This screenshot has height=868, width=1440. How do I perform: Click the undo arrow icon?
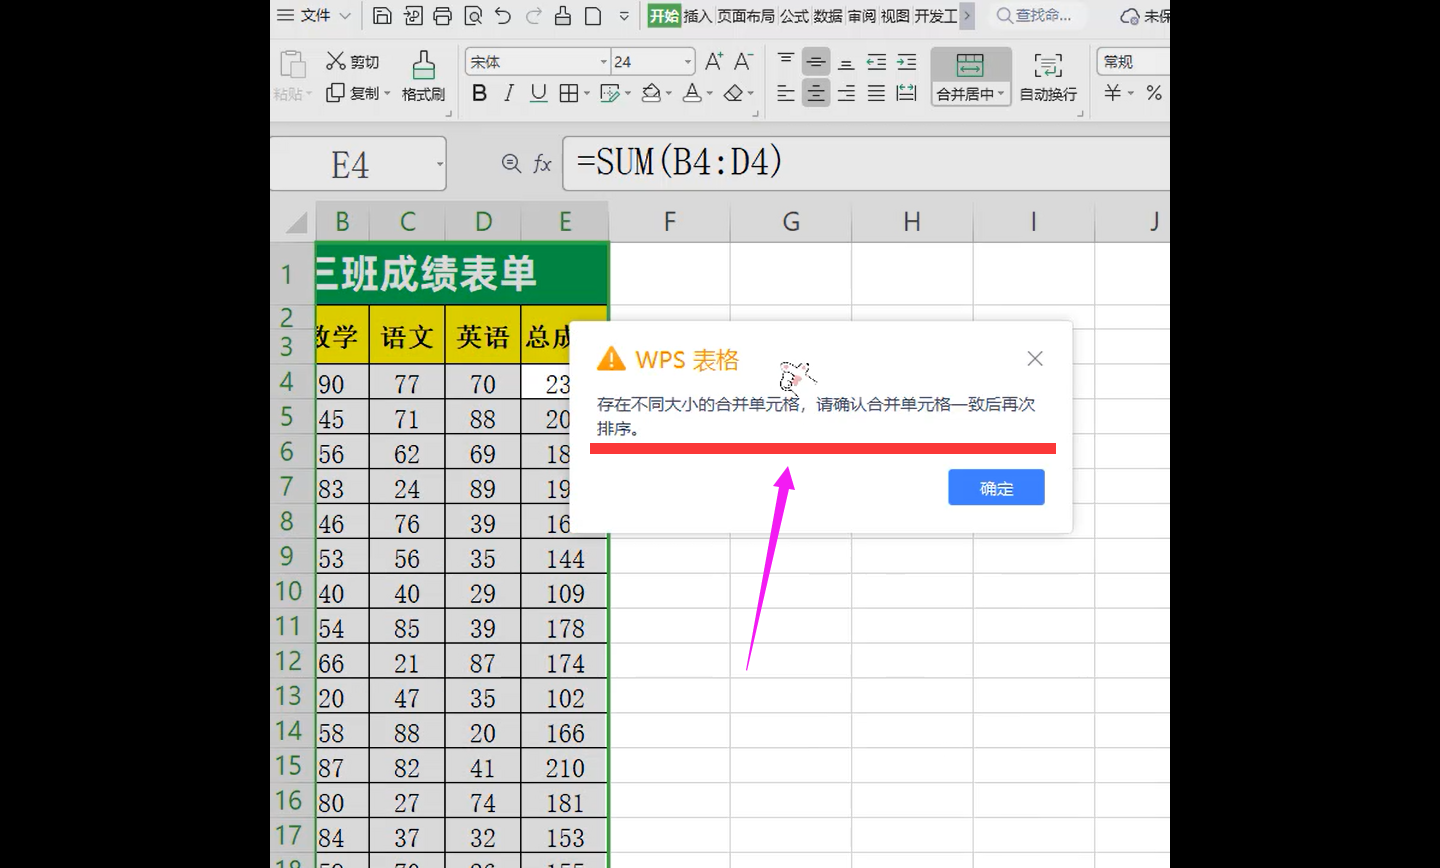coord(505,16)
